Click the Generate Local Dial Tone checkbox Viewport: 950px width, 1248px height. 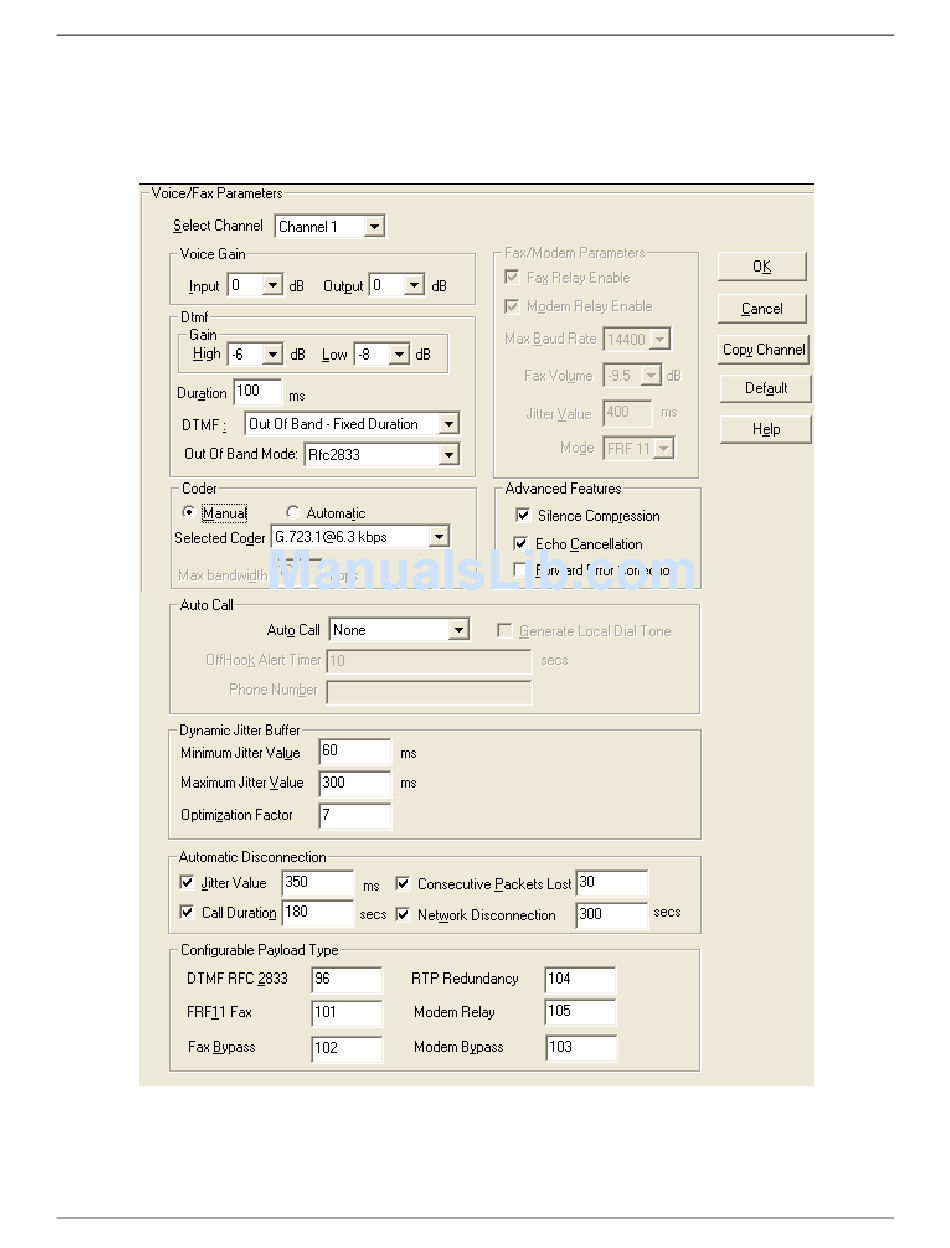coord(505,631)
